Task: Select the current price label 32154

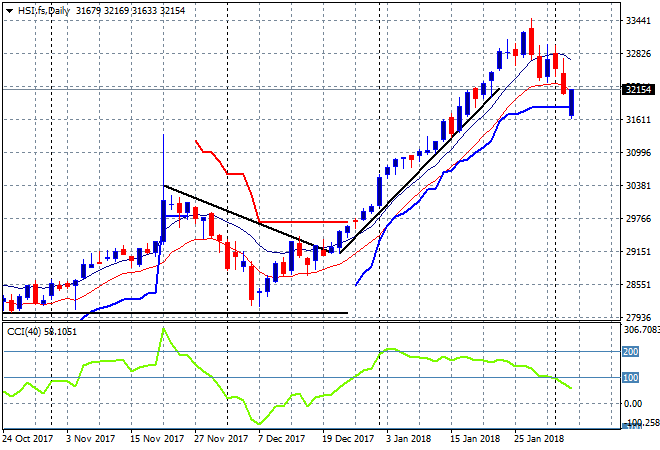Action: click(638, 89)
